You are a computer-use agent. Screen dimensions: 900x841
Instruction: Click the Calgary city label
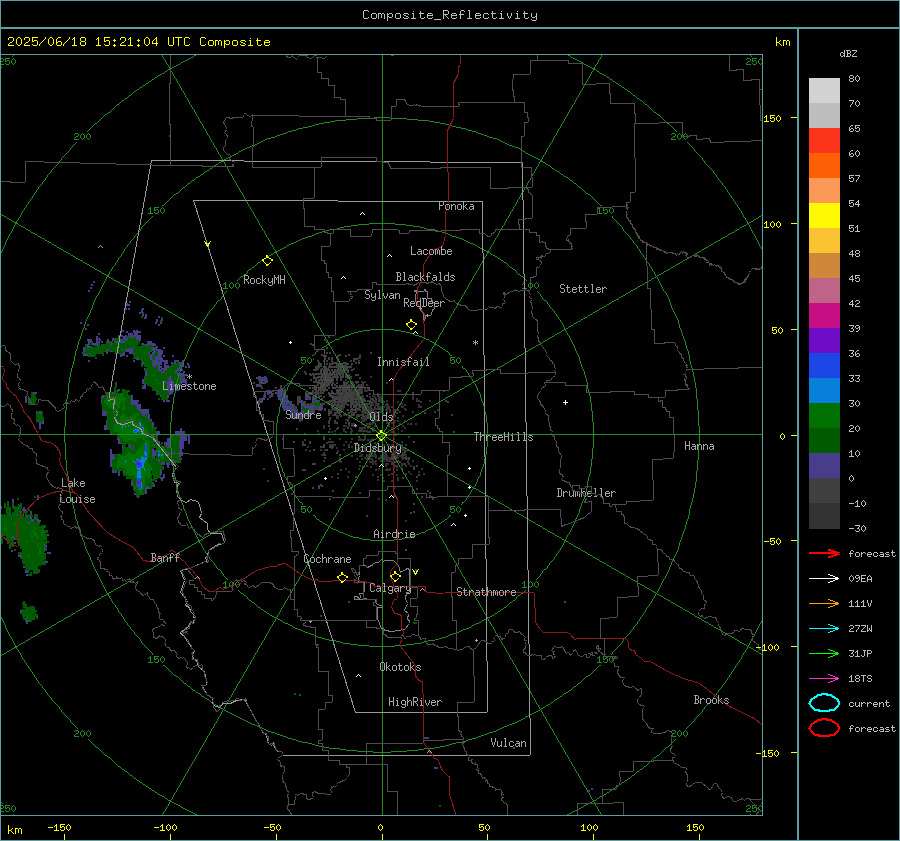click(x=390, y=588)
